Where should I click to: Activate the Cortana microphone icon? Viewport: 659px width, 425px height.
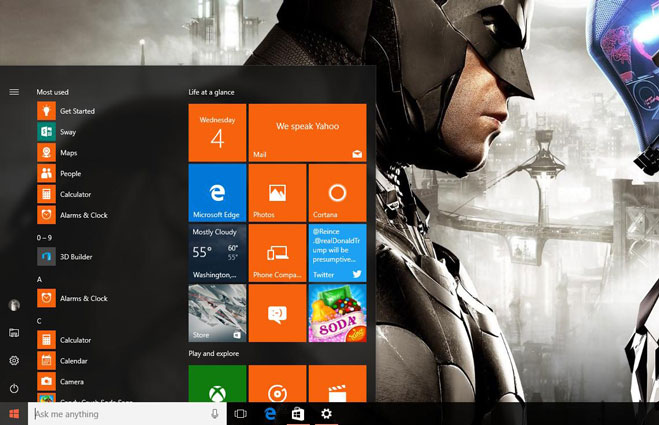(x=215, y=414)
